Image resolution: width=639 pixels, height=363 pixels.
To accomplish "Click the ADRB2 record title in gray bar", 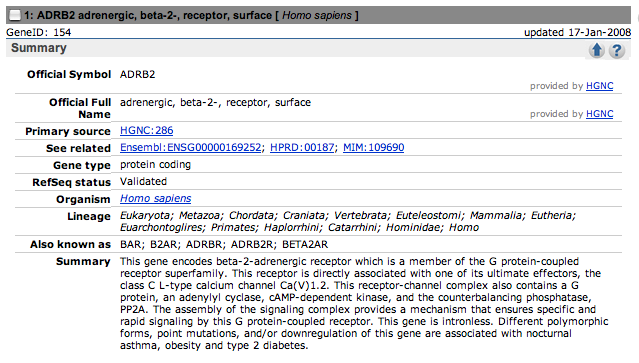I will [x=191, y=15].
